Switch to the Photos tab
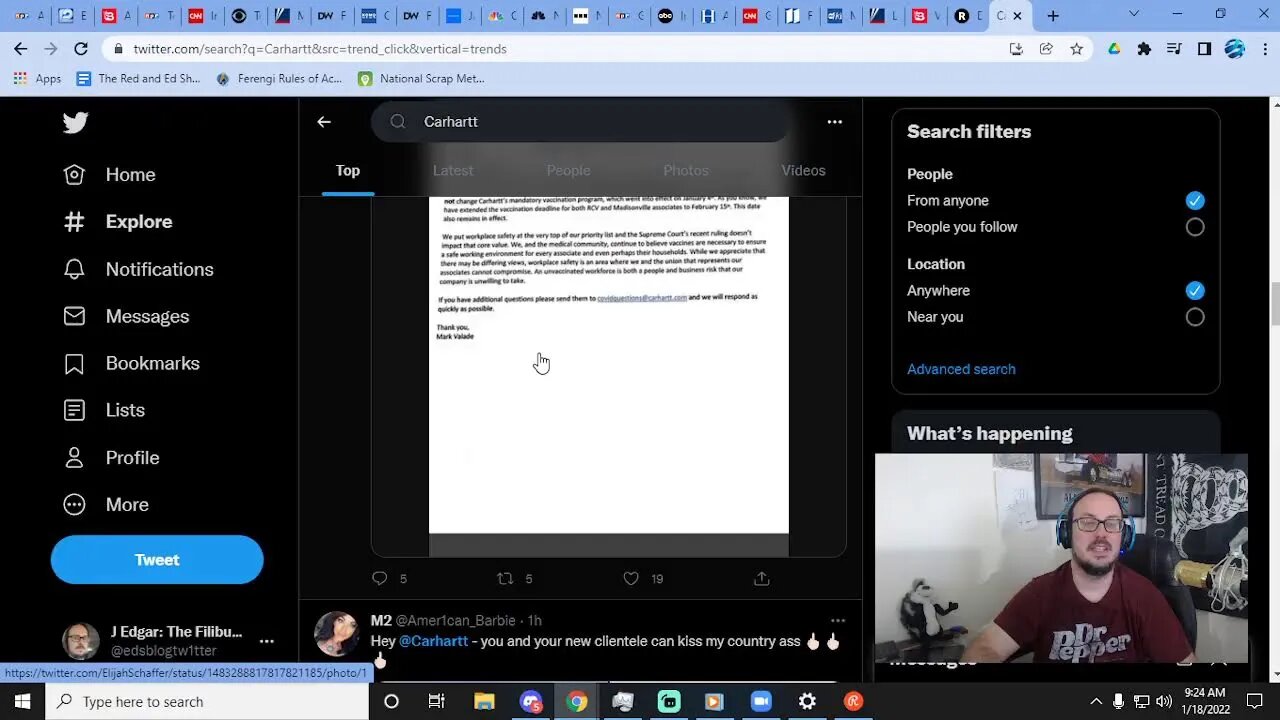 [x=686, y=170]
